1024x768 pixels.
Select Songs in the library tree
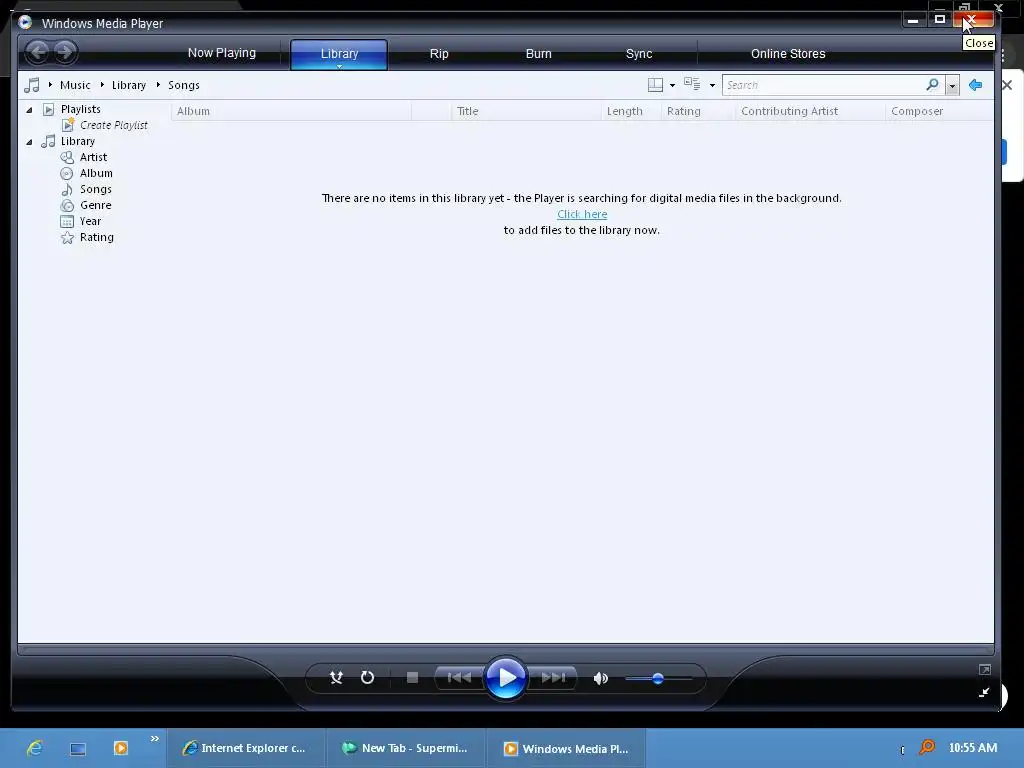coord(95,189)
